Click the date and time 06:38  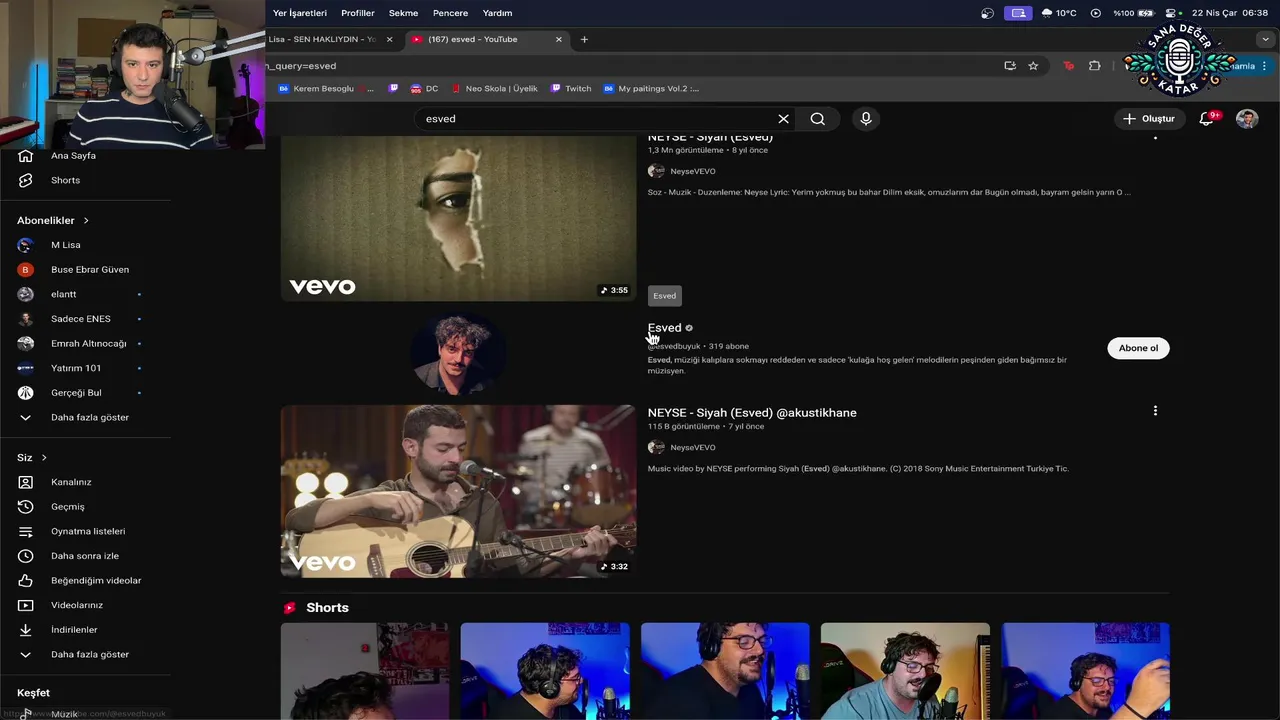[x=1230, y=13]
